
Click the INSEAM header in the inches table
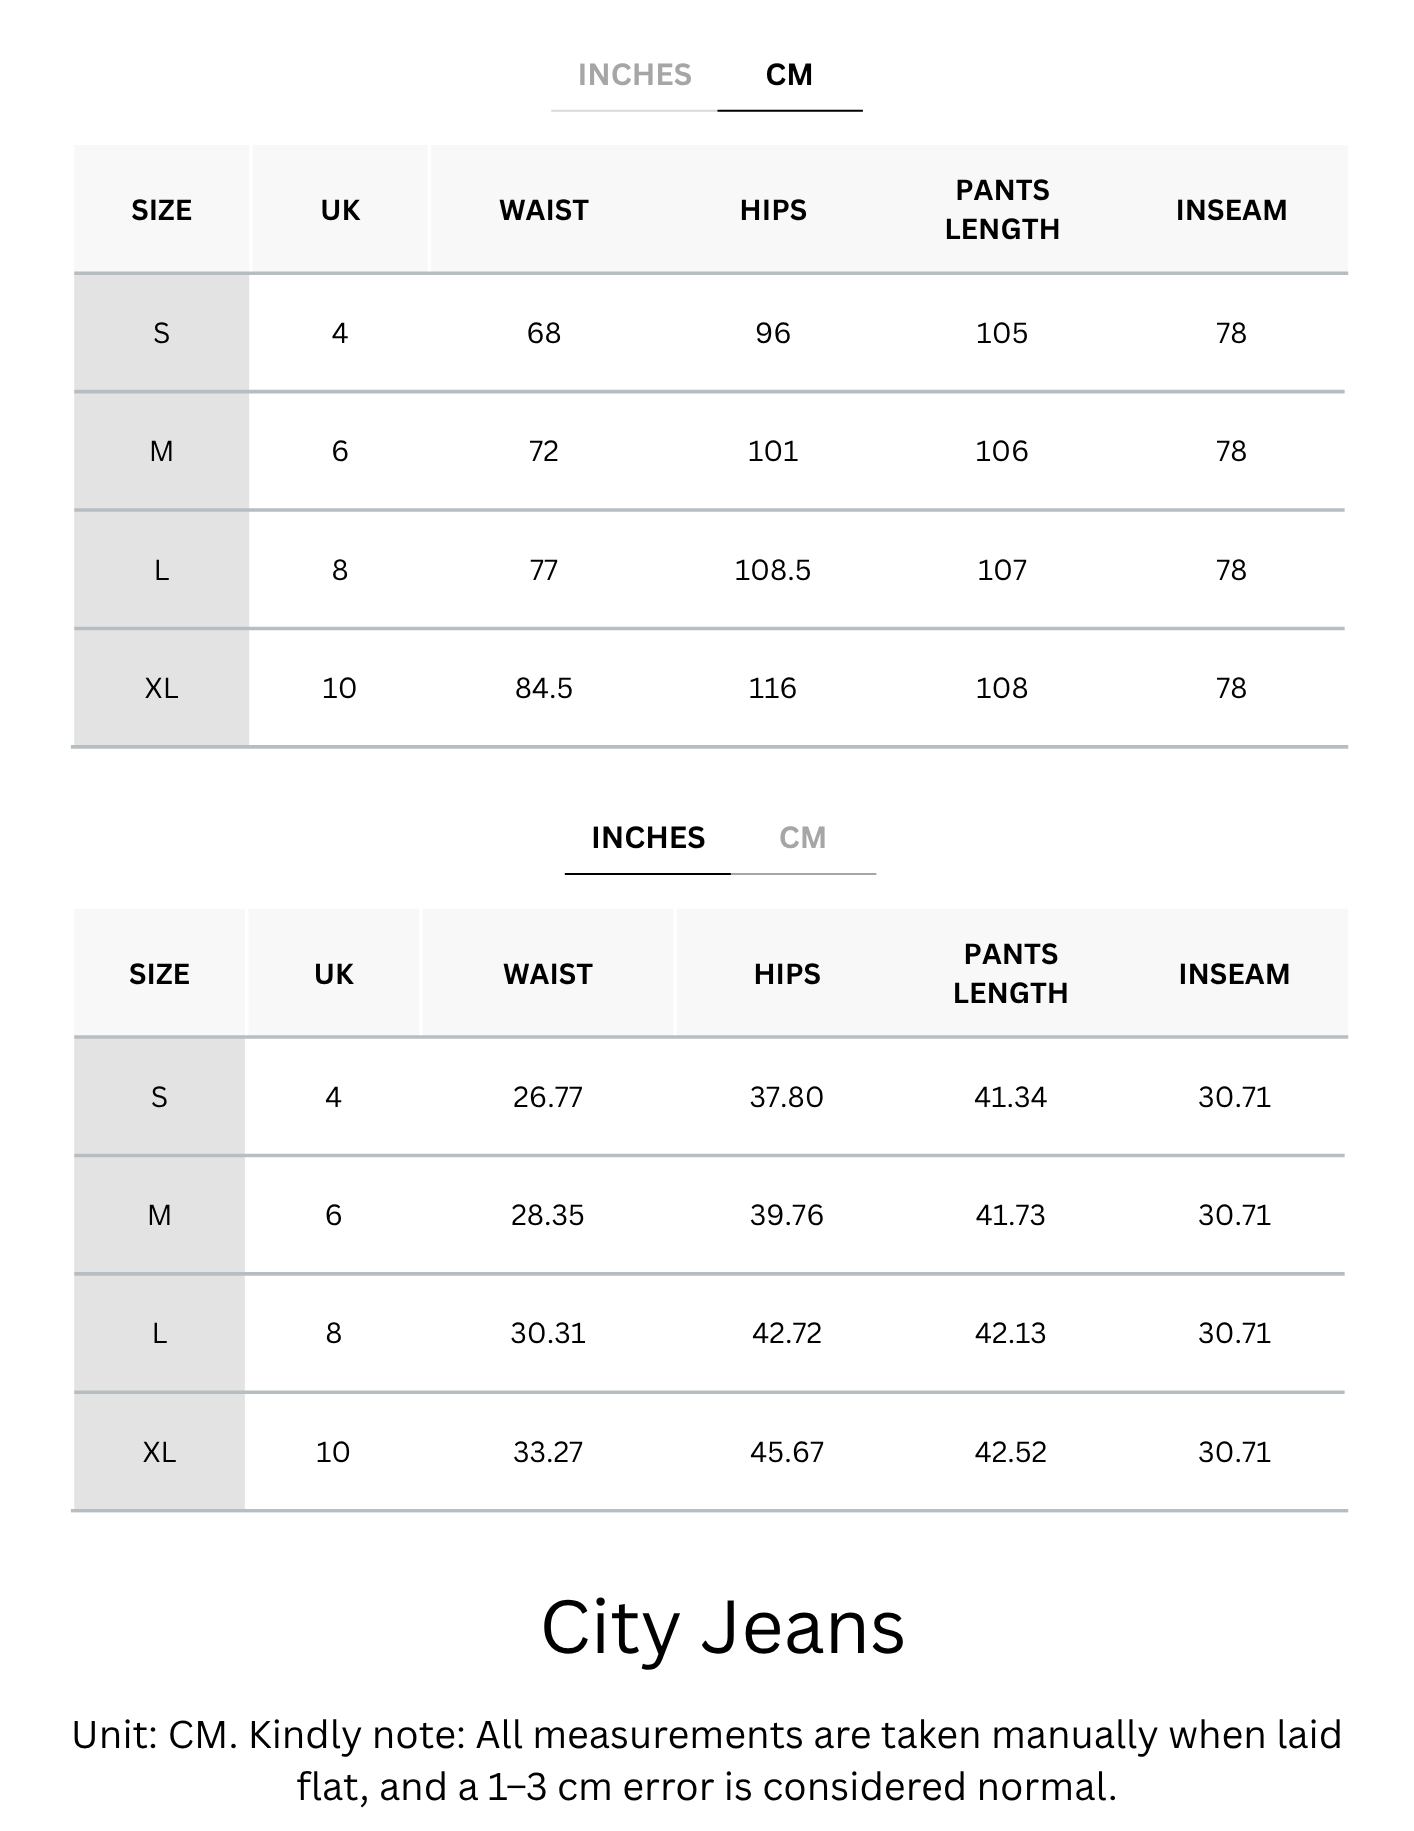click(1234, 974)
